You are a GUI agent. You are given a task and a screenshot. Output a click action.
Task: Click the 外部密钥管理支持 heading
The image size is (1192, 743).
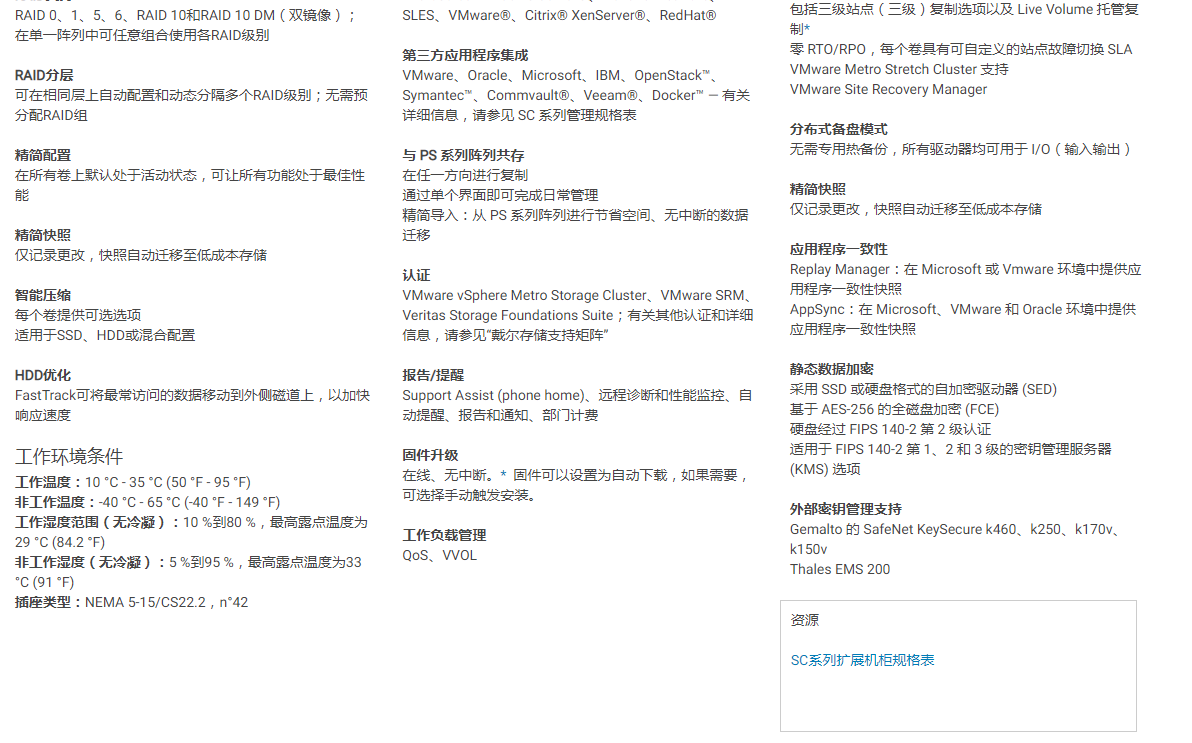point(846,509)
